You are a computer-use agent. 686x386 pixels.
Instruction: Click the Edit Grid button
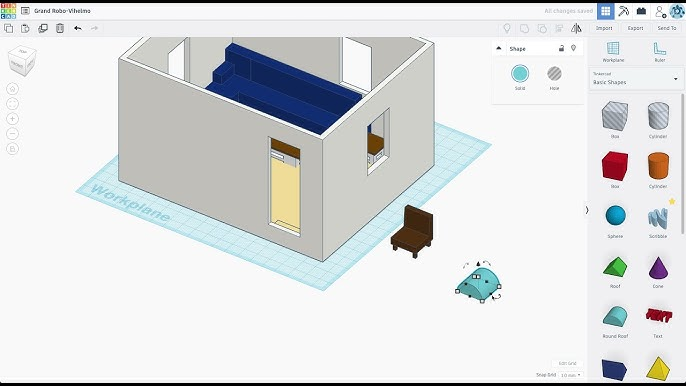point(567,363)
